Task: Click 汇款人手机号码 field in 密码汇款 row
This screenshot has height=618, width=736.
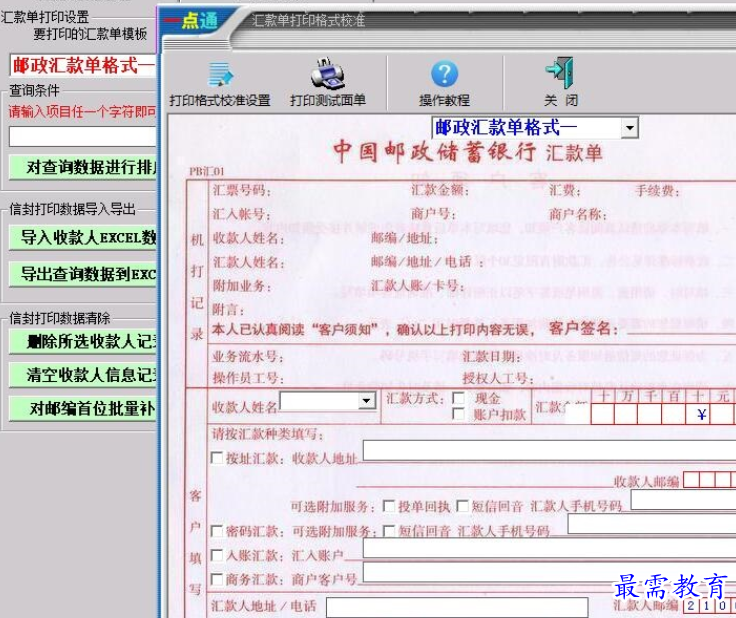Action: [x=652, y=524]
